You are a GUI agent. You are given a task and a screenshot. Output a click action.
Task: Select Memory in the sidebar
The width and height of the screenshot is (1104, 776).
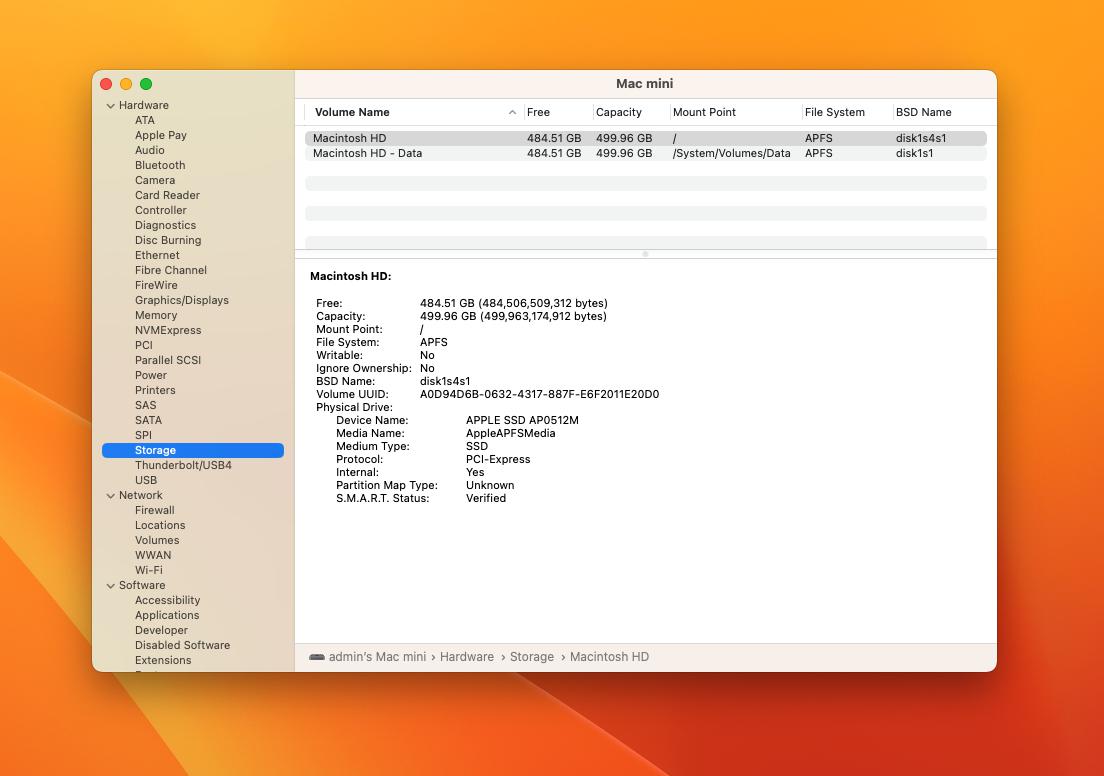(156, 315)
